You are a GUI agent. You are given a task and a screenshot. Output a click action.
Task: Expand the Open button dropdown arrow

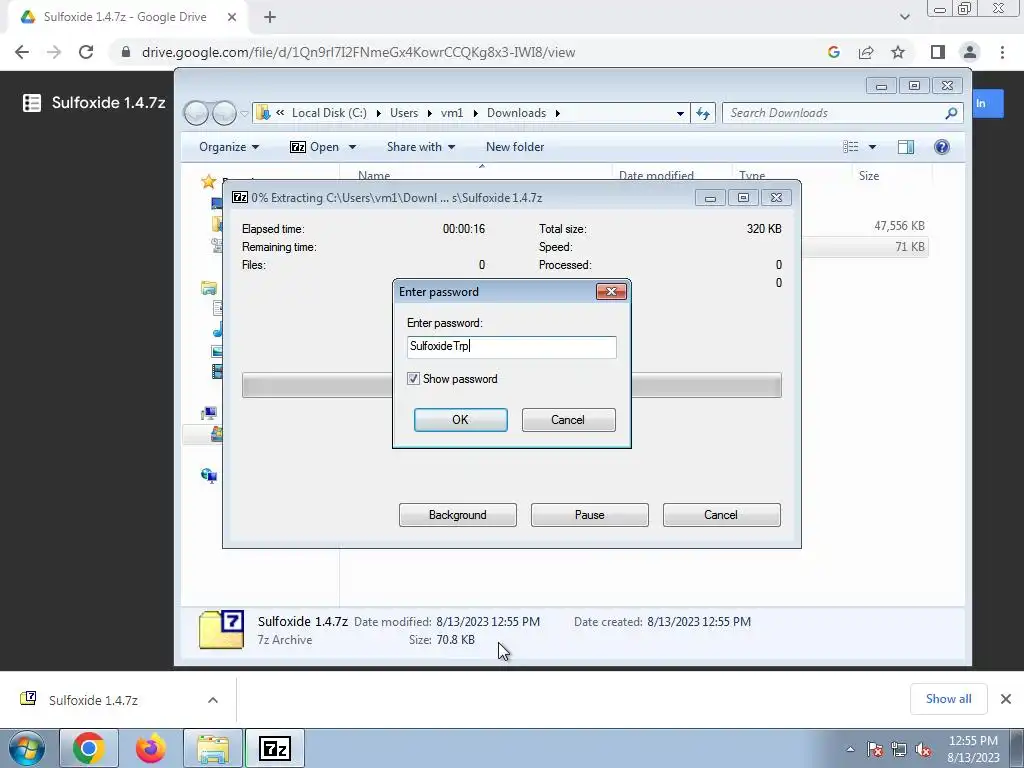coord(352,147)
